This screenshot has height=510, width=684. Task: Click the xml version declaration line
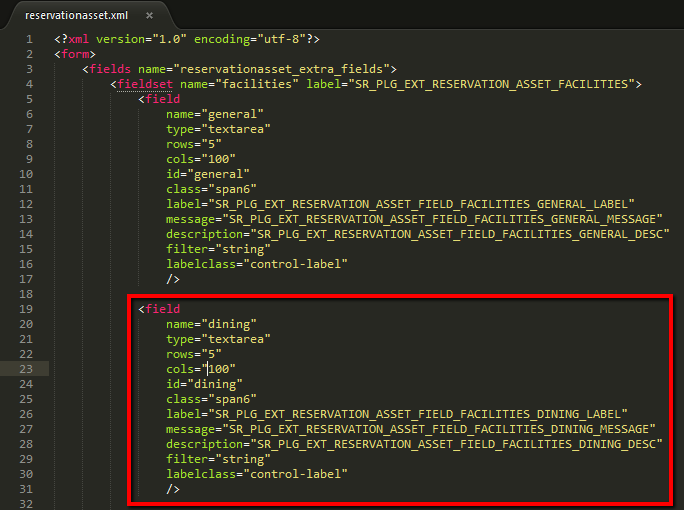[187, 39]
